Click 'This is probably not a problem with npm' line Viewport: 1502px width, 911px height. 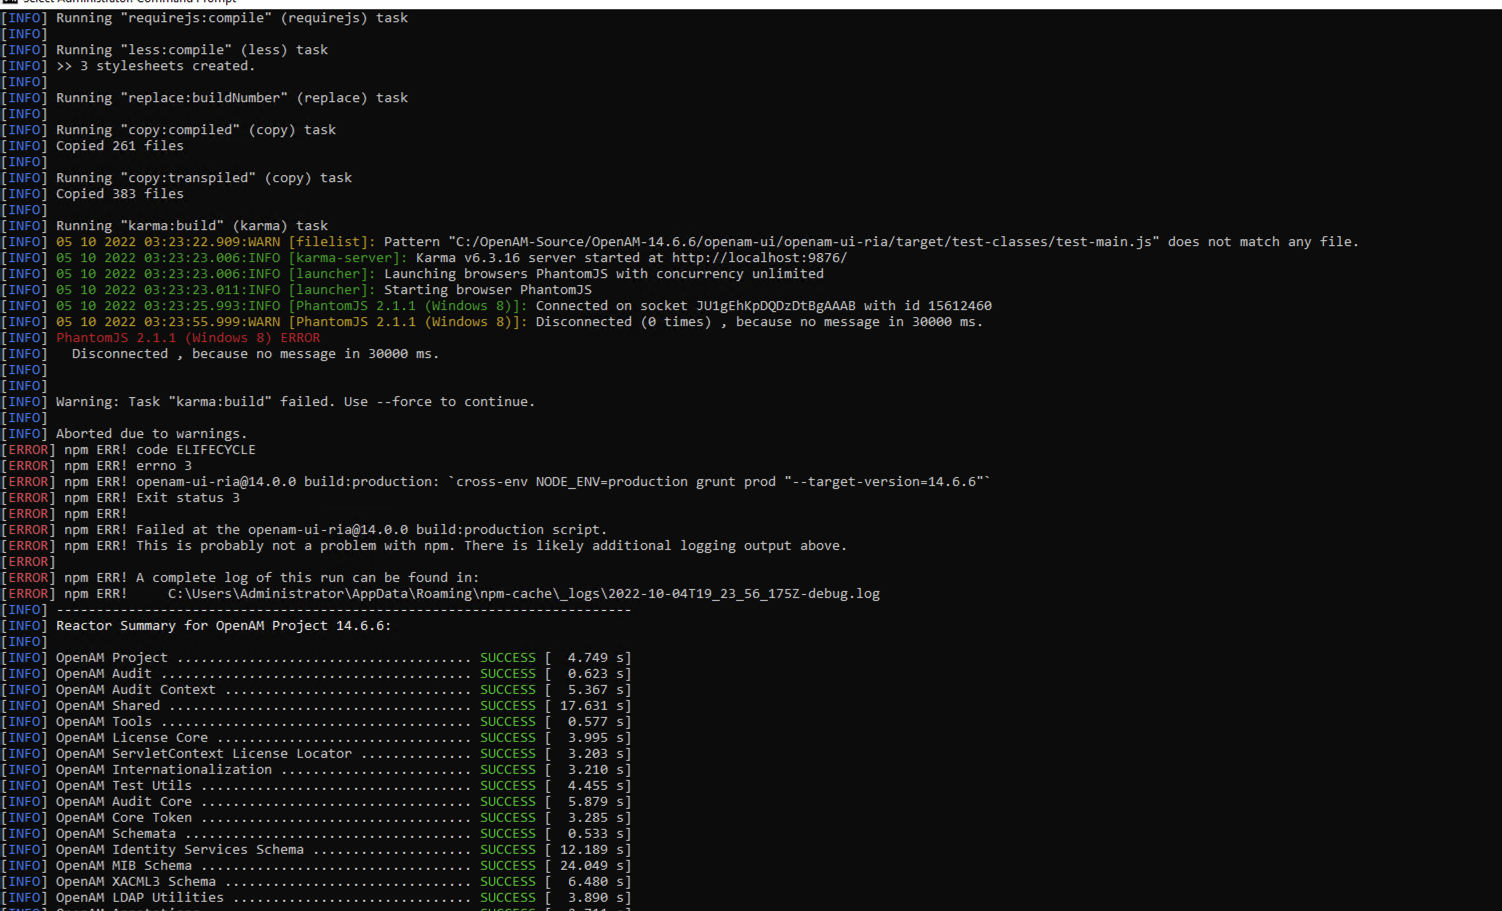(x=424, y=546)
